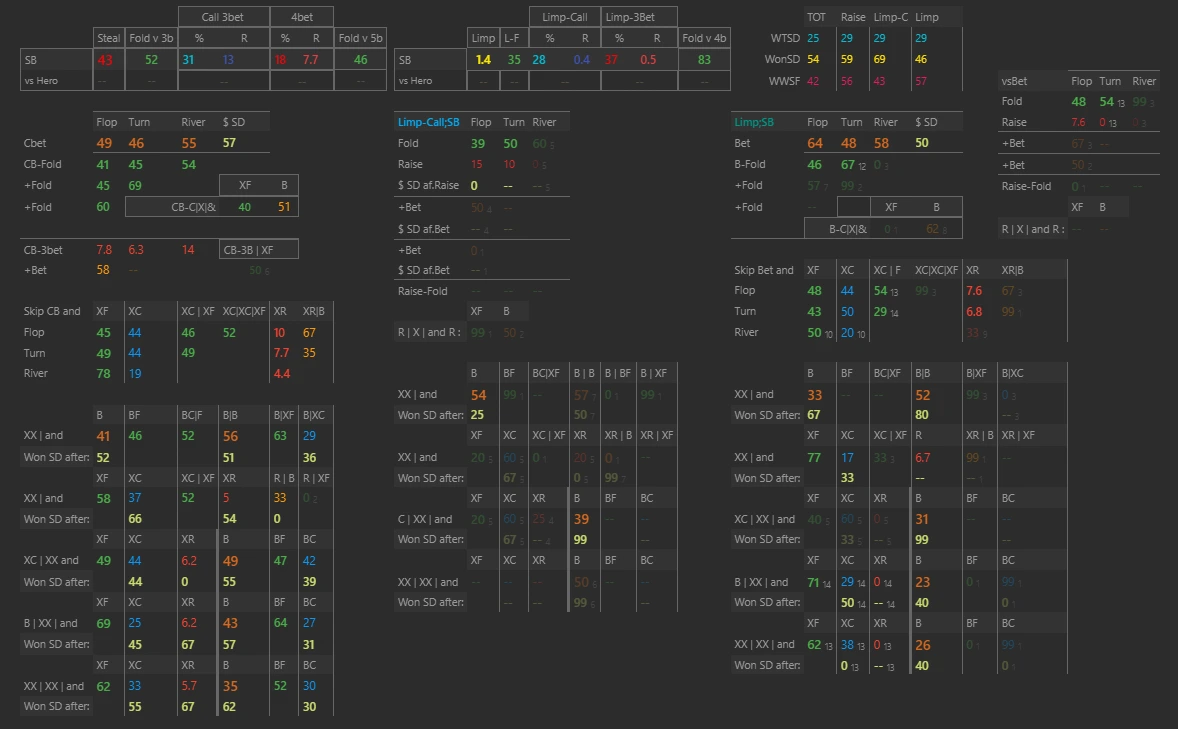Click the "4bet" column group header
The width and height of the screenshot is (1178, 729).
(x=302, y=17)
